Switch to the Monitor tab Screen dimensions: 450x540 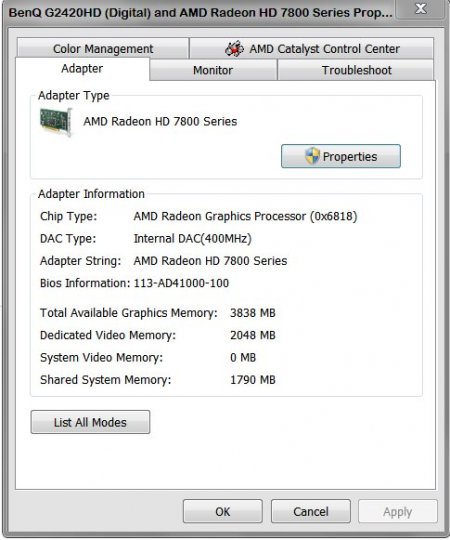point(213,70)
